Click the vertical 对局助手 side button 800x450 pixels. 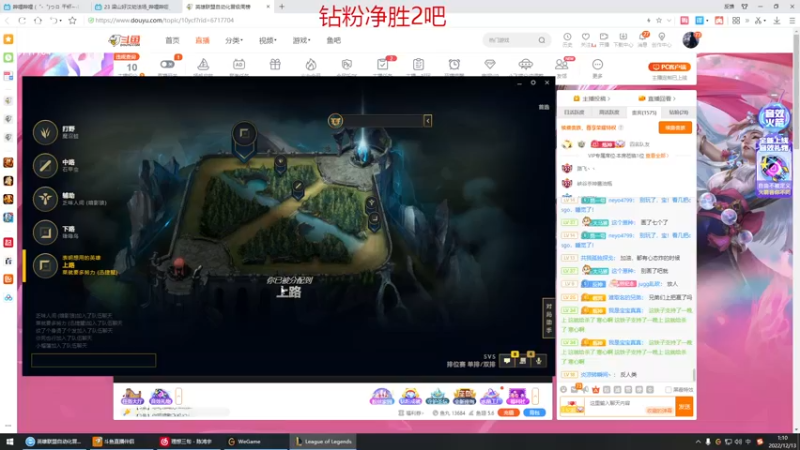click(x=548, y=318)
